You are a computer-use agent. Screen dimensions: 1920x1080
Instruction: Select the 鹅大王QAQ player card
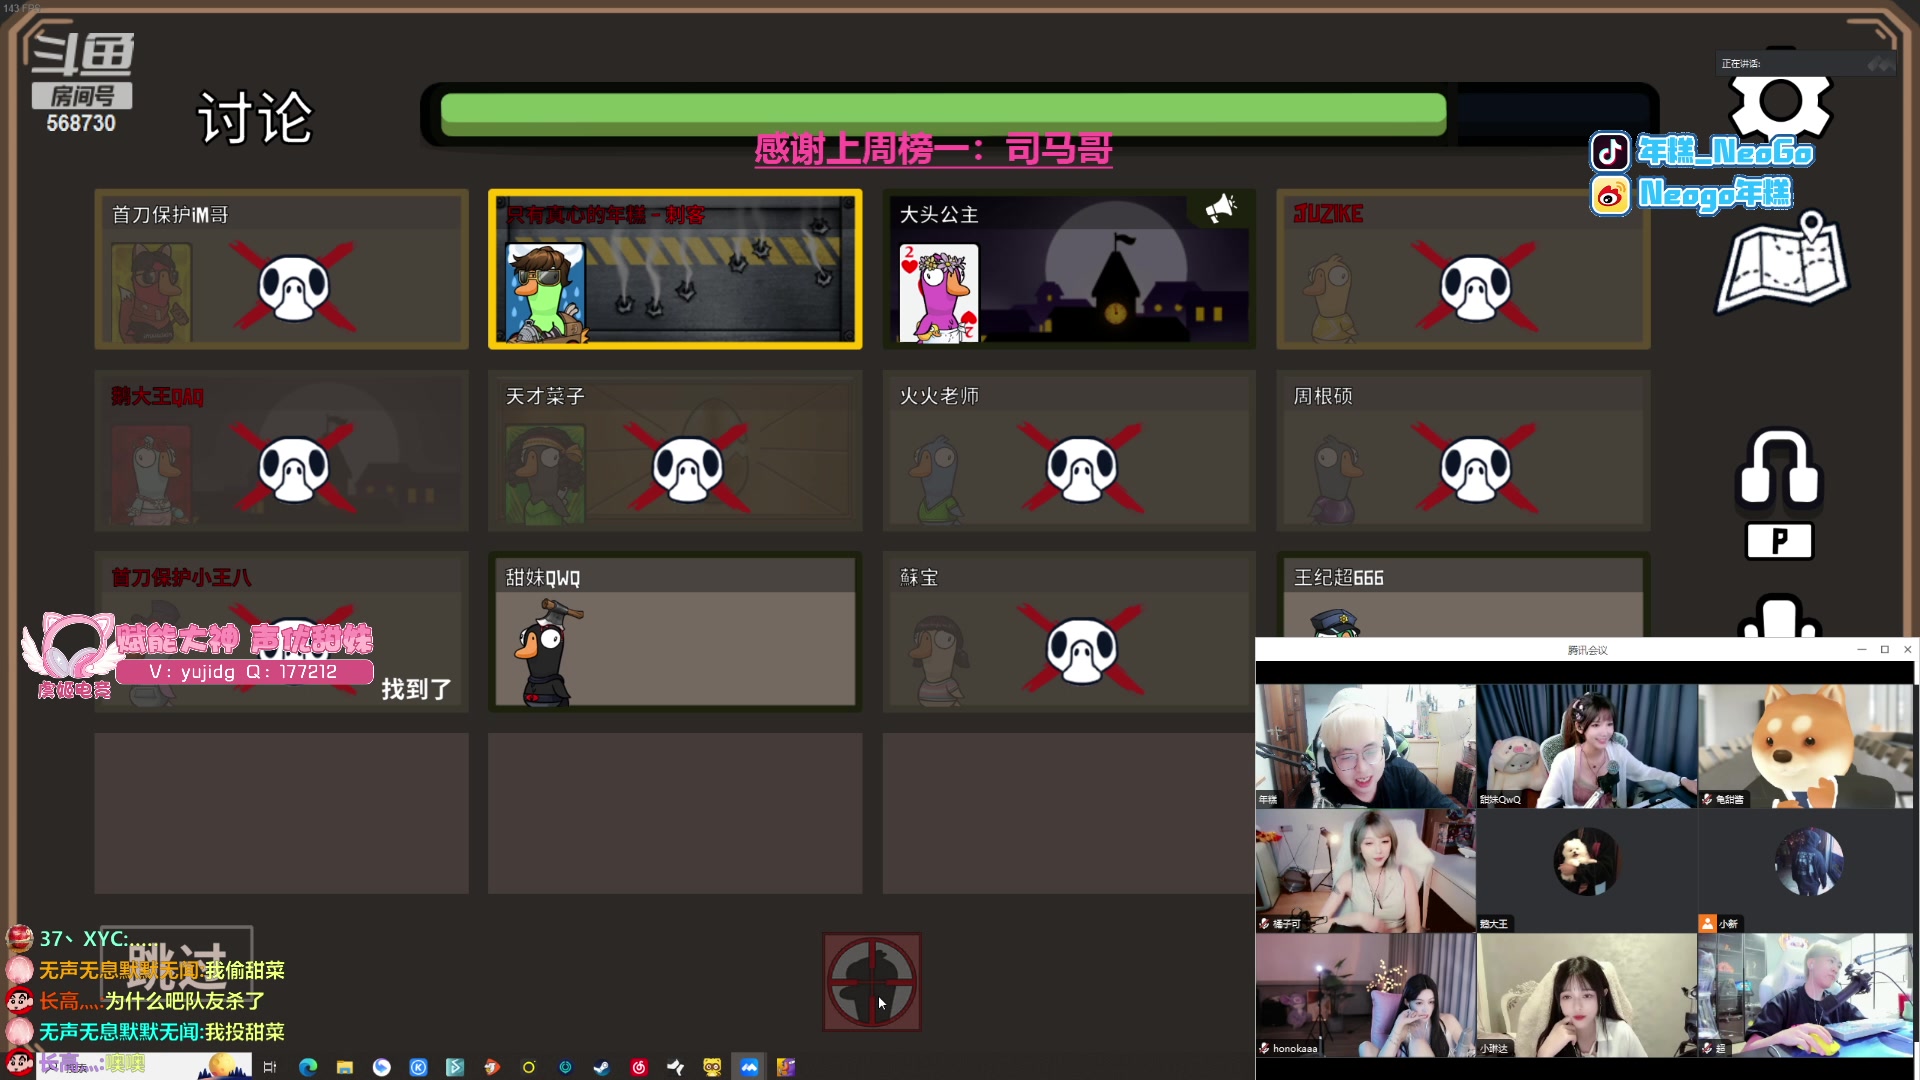pos(281,451)
